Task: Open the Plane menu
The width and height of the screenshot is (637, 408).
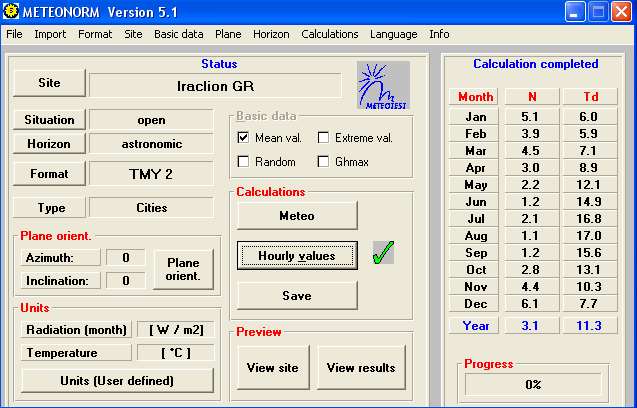Action: point(228,34)
